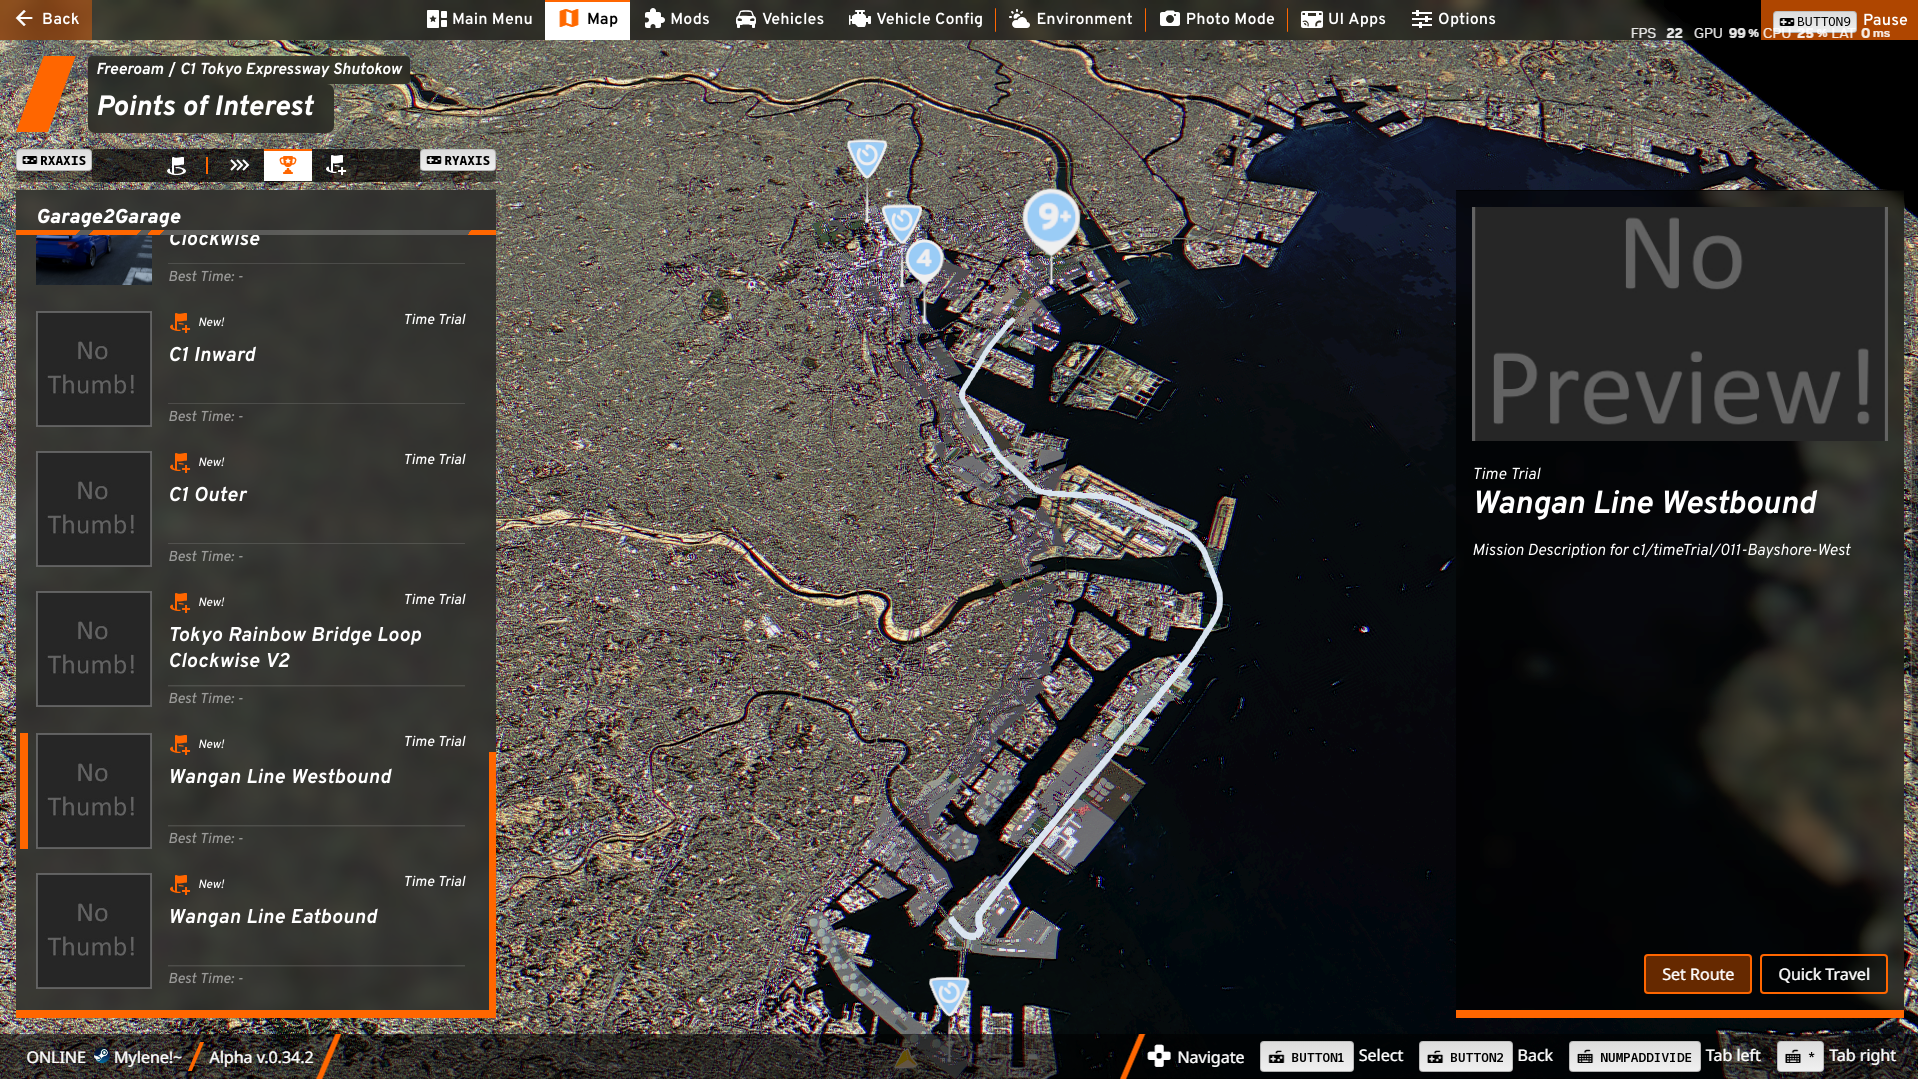Select the trophy missions filter tab
This screenshot has height=1079, width=1918.
[x=288, y=165]
